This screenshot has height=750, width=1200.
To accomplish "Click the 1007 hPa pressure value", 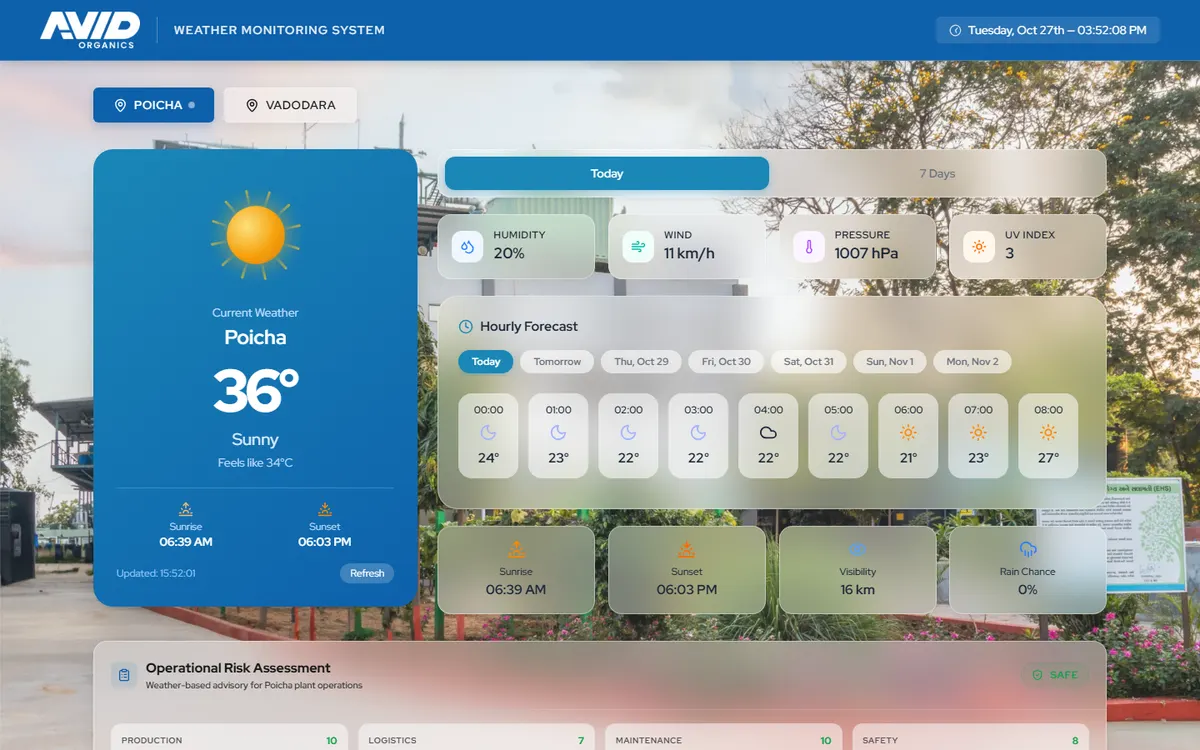I will [866, 254].
